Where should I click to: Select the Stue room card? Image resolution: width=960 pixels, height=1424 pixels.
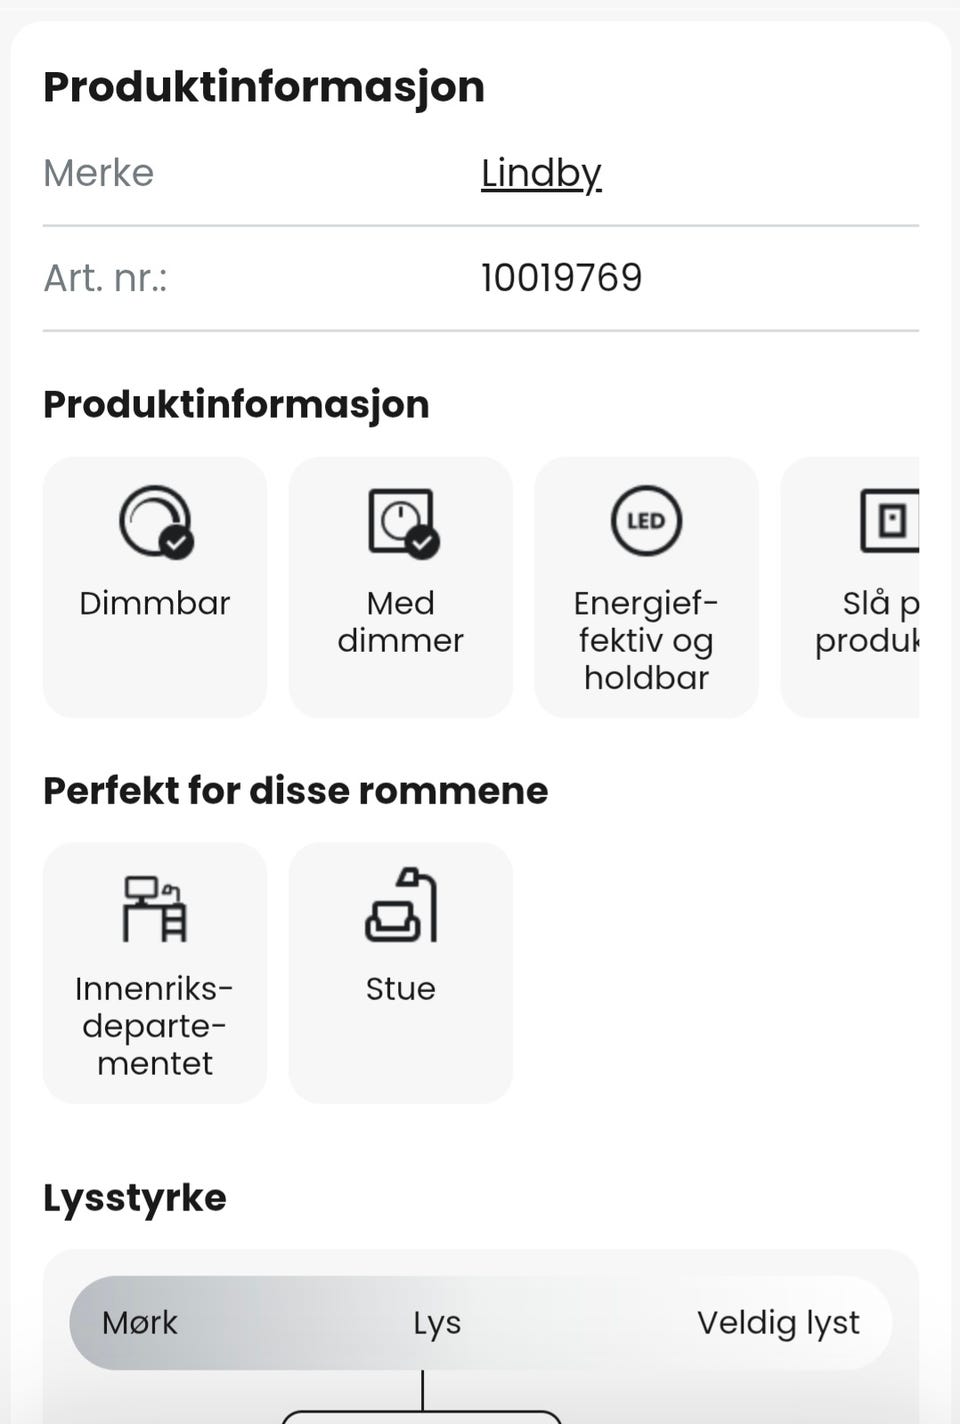[x=401, y=973]
